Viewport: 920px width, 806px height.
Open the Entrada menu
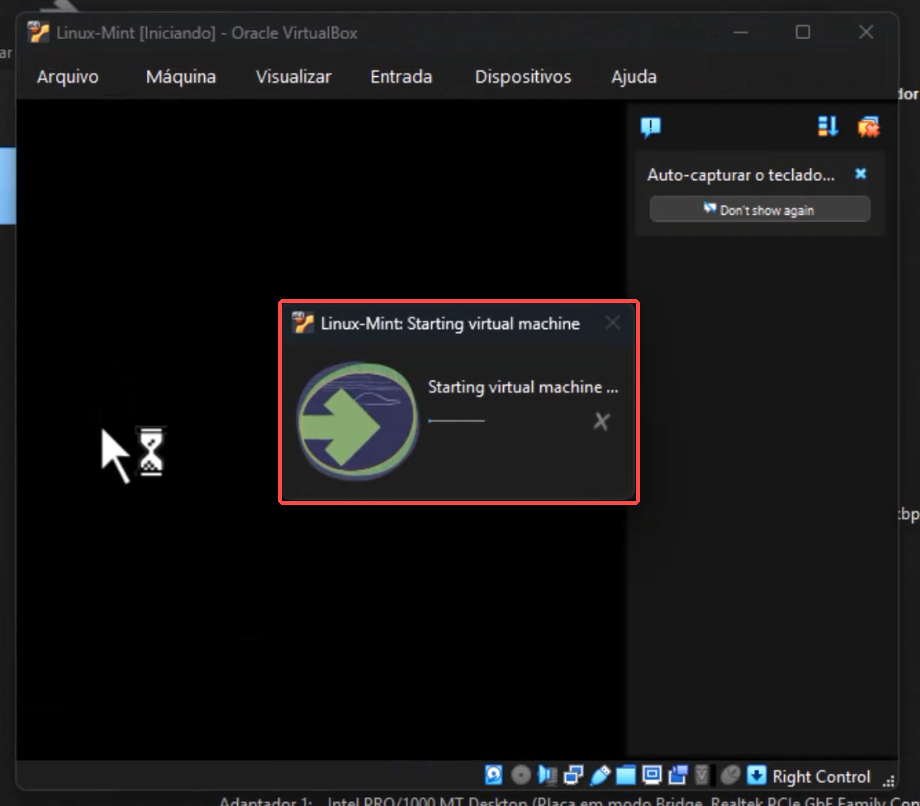point(401,77)
